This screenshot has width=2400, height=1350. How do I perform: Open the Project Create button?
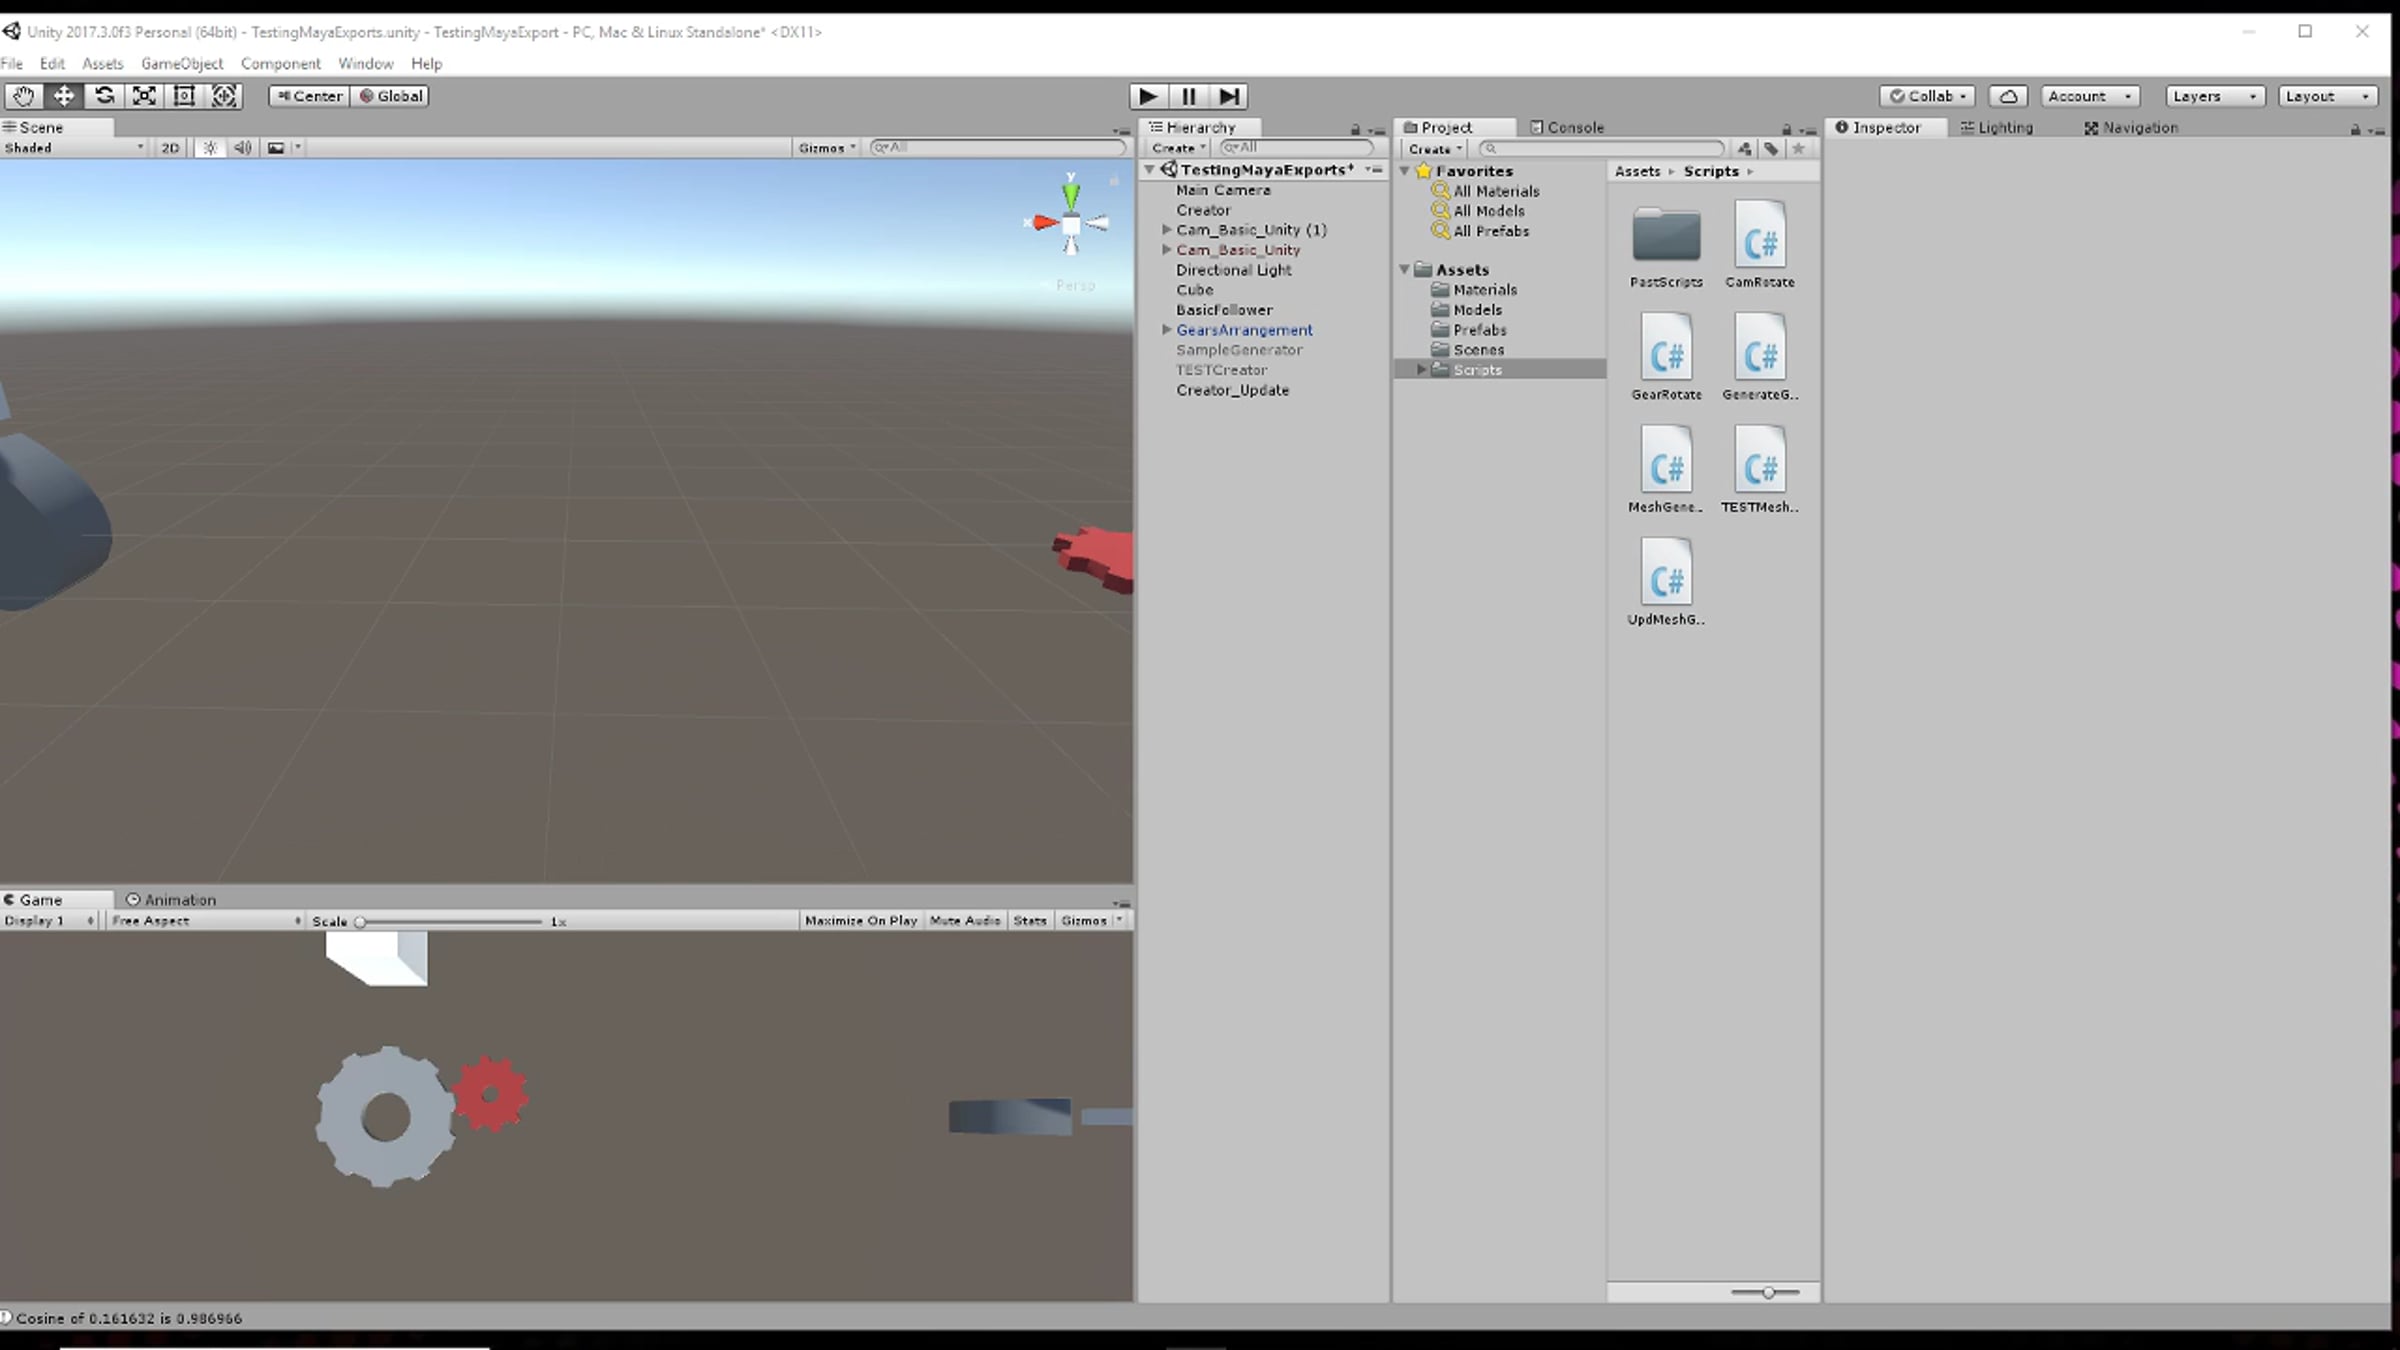[x=1435, y=149]
